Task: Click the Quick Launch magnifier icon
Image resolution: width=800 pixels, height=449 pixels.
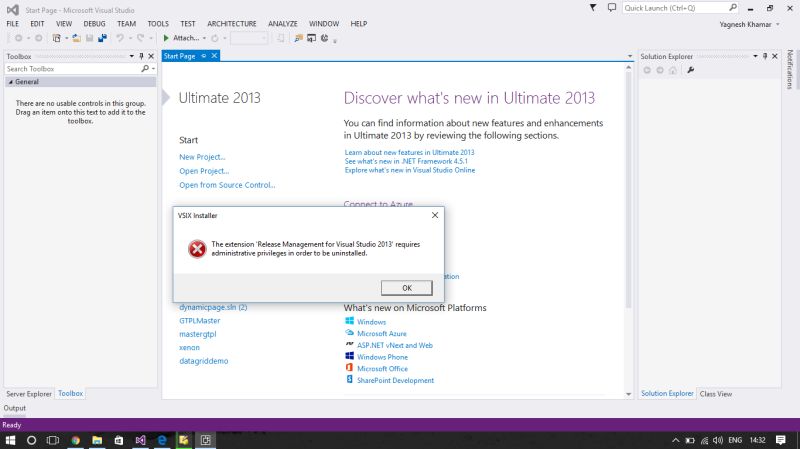Action: pyautogui.click(x=733, y=8)
